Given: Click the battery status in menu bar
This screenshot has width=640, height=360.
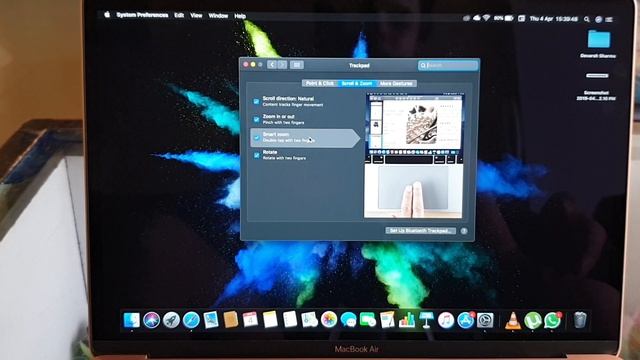Looking at the screenshot, I should click(504, 18).
